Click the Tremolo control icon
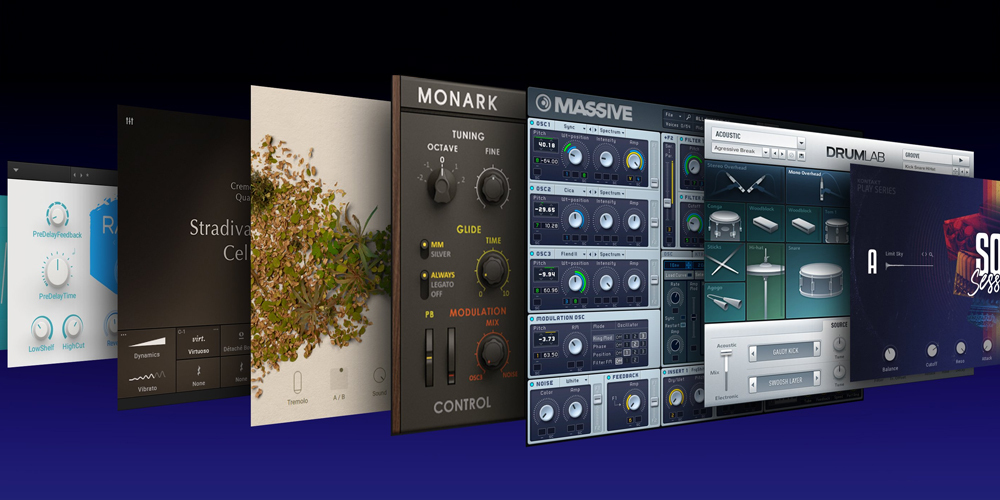 point(298,383)
